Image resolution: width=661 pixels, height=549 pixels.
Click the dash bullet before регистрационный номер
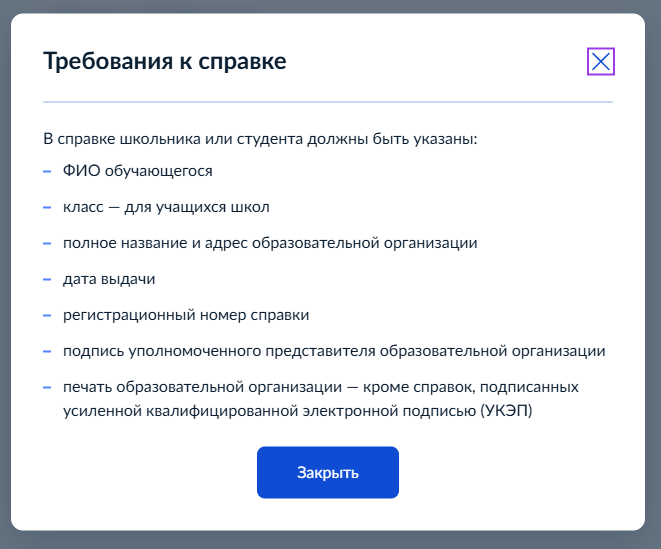[47, 315]
